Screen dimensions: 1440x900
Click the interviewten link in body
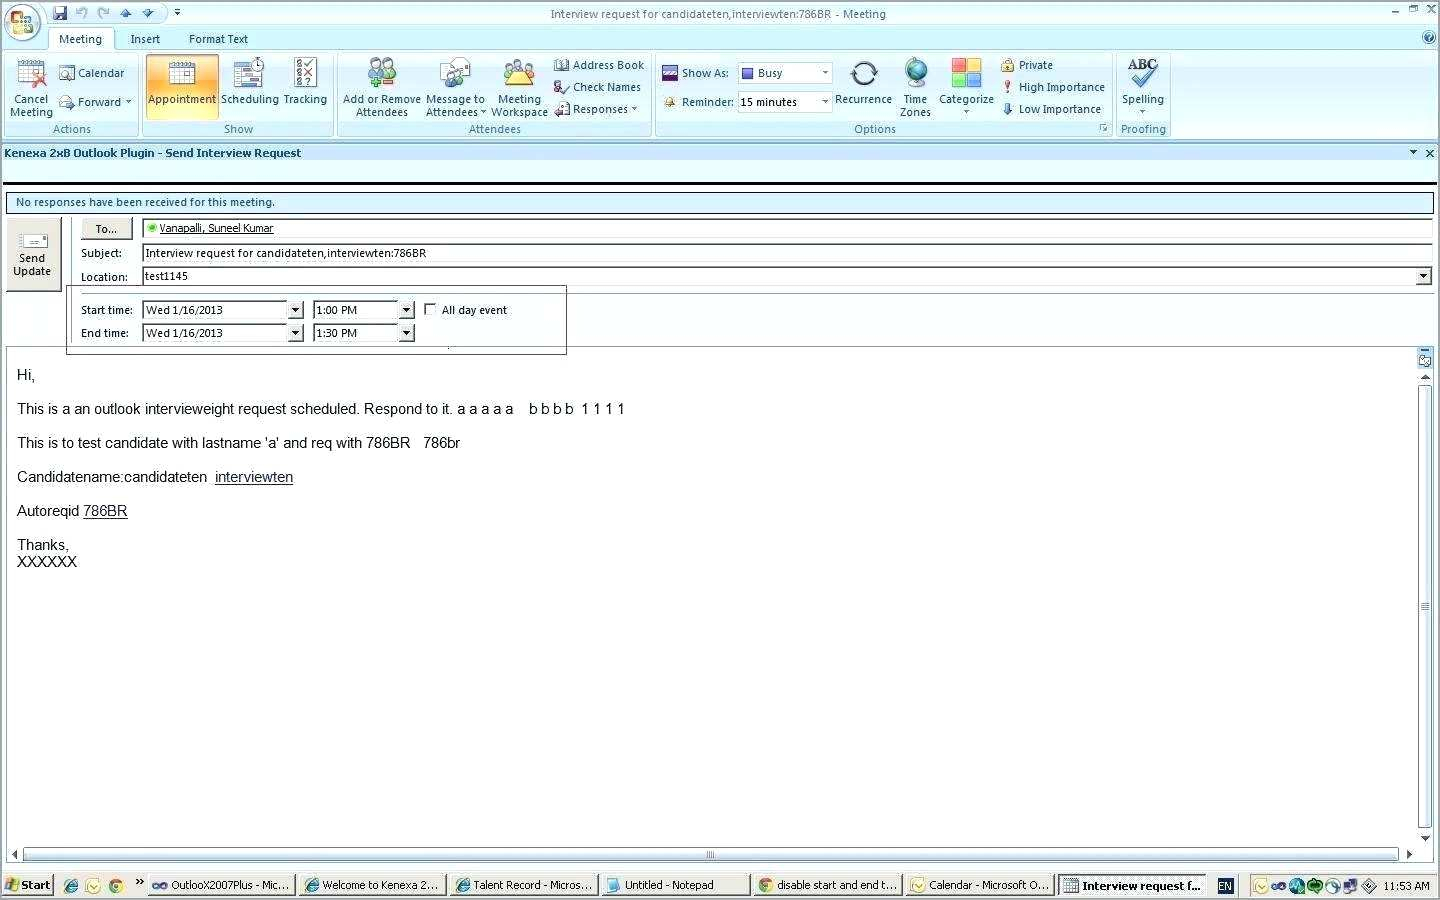(254, 477)
